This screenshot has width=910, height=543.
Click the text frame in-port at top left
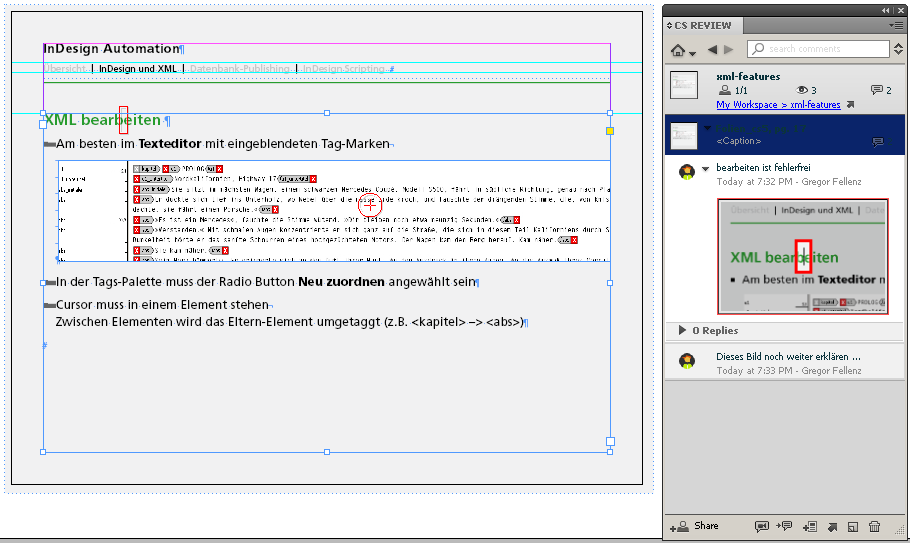[x=42, y=124]
